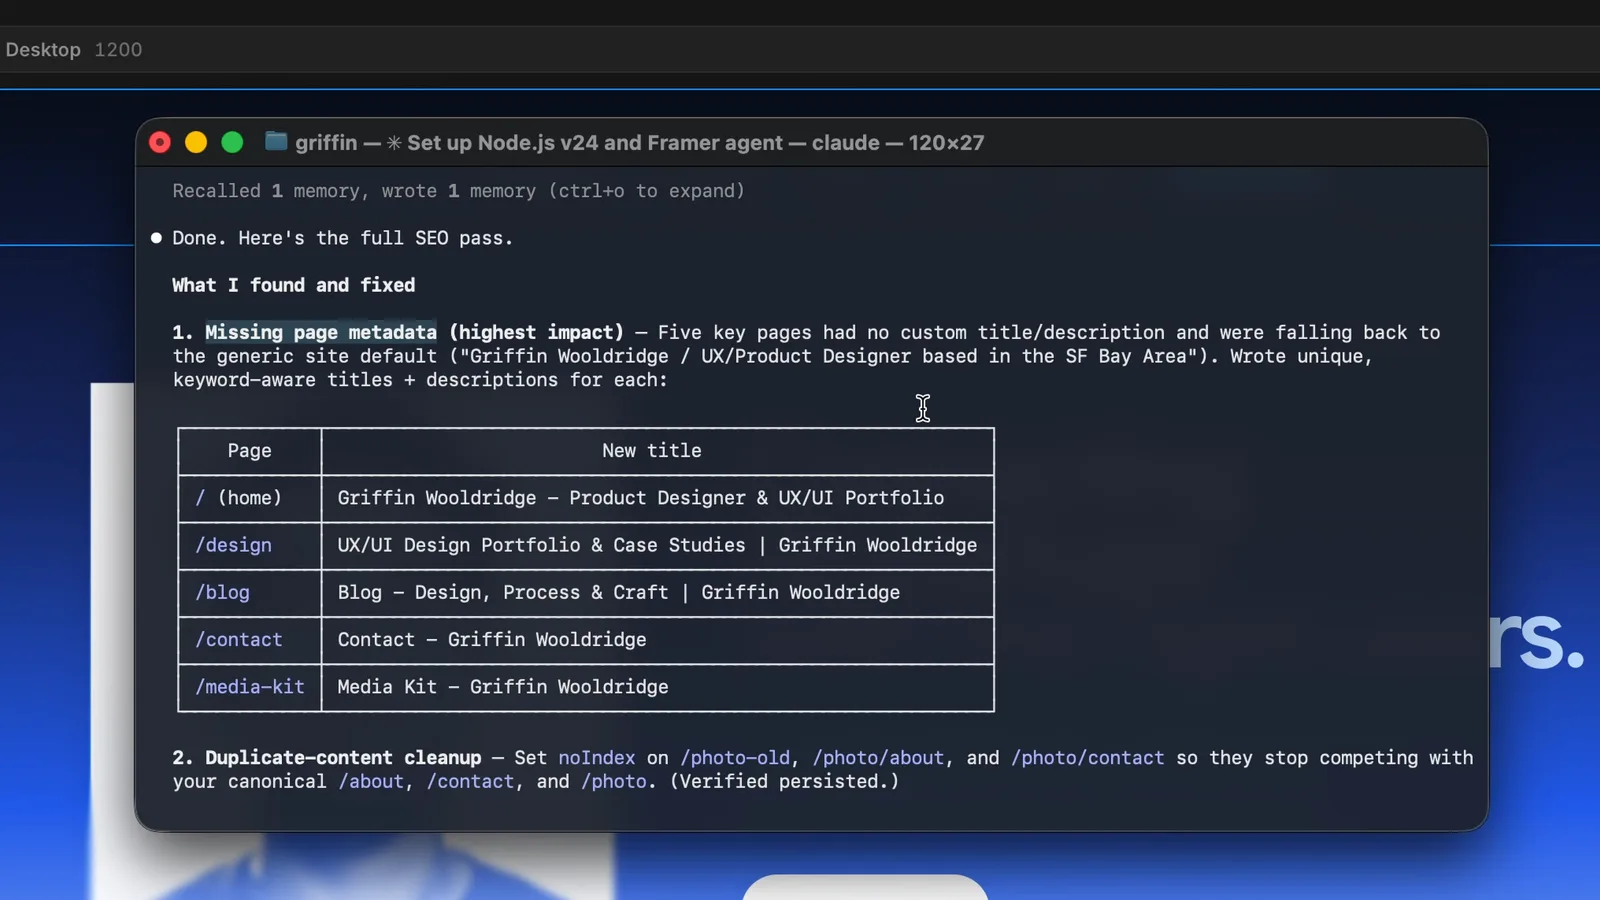
Task: Open the /media-kit path in the table
Action: click(x=250, y=687)
